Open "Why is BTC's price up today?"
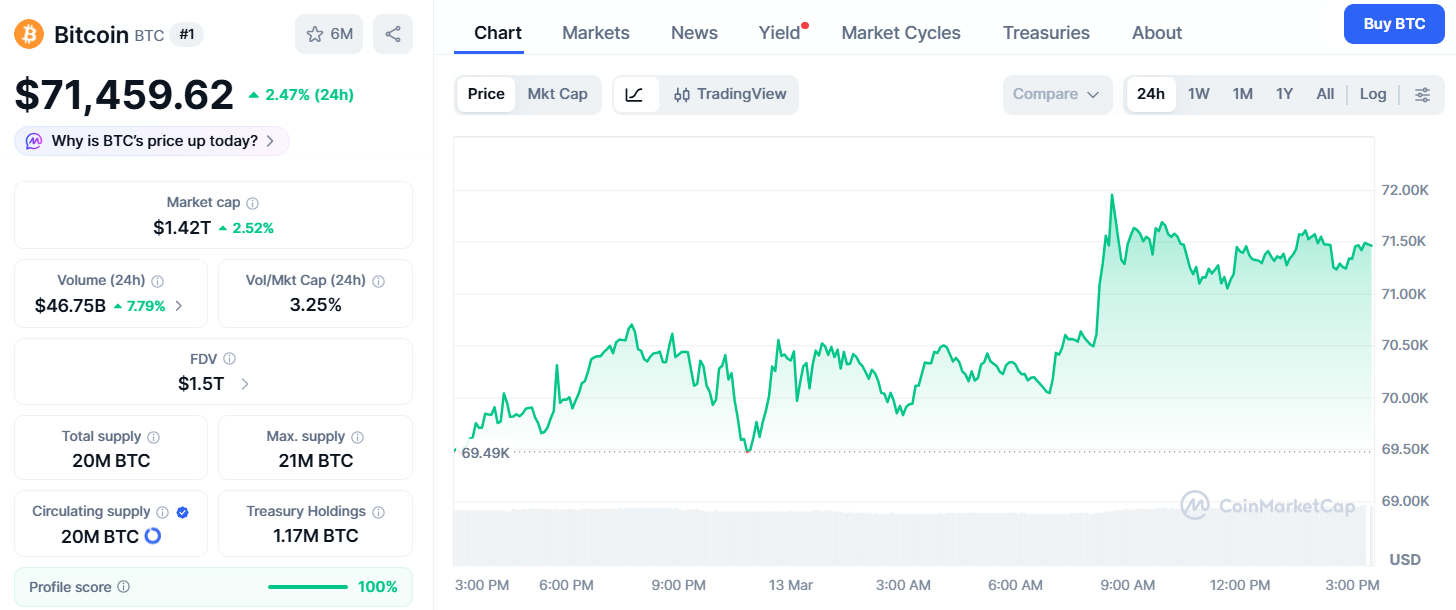 point(152,141)
